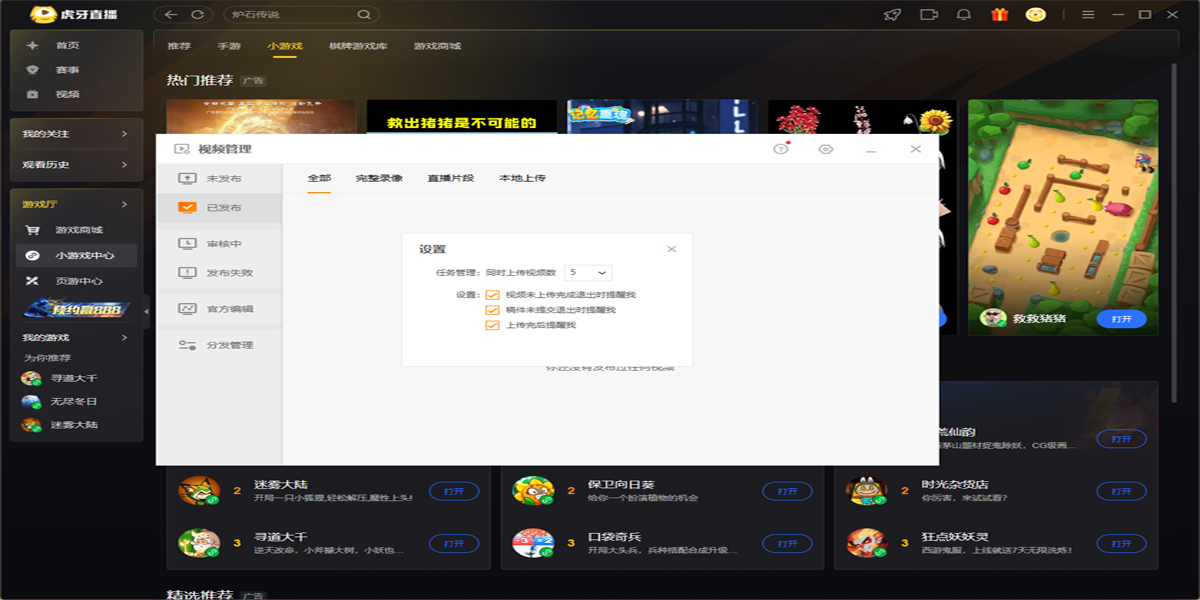1200x600 pixels.
Task: Open the user avatar profile
Action: coord(1035,15)
